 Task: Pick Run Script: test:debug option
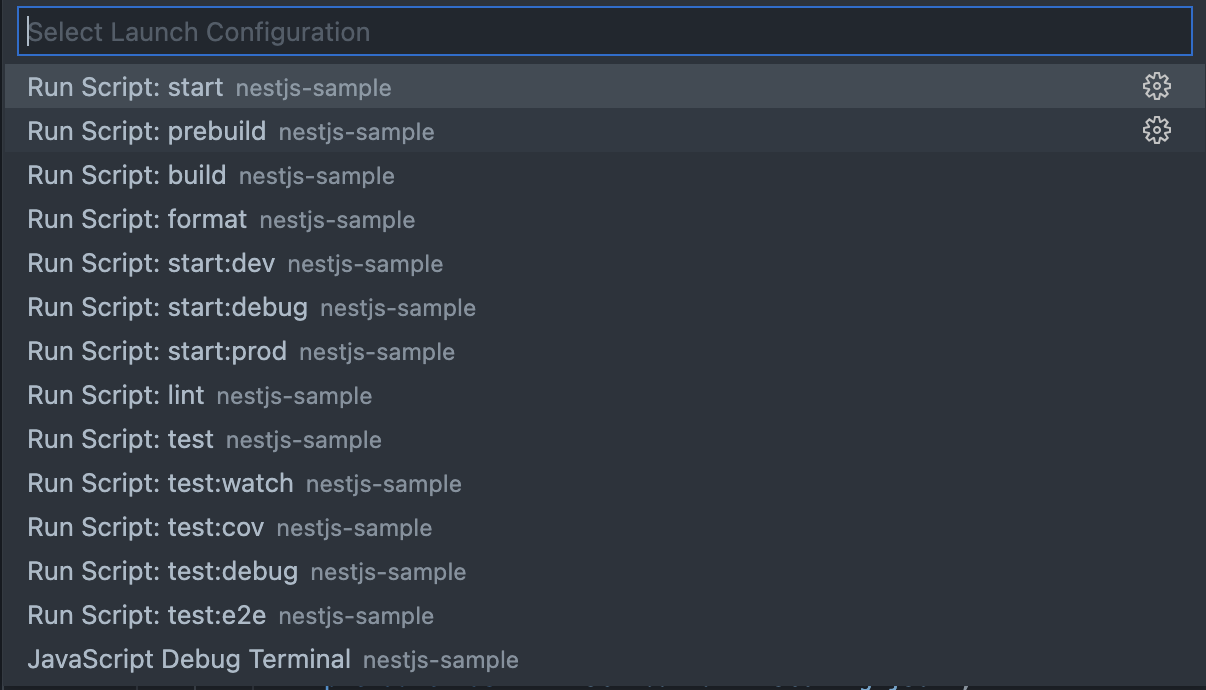605,571
